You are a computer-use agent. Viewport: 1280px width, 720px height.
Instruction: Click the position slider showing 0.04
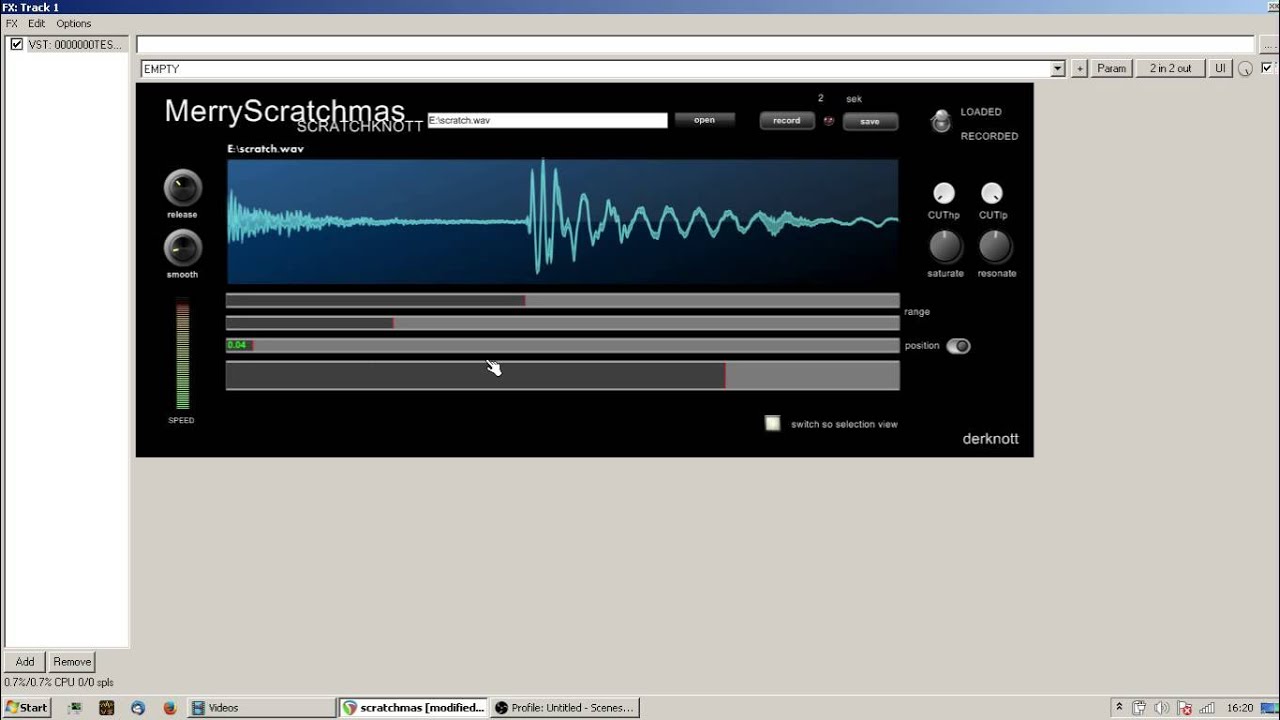[563, 345]
